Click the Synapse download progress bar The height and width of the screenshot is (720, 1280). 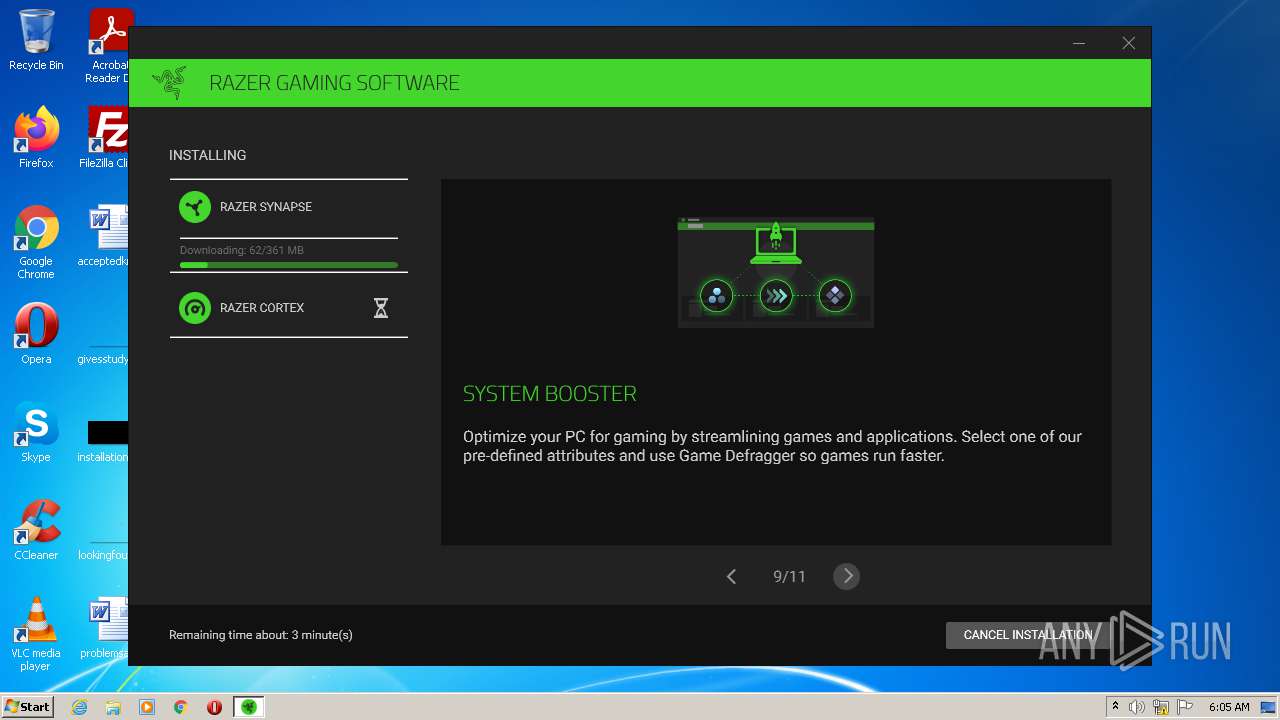tap(289, 265)
